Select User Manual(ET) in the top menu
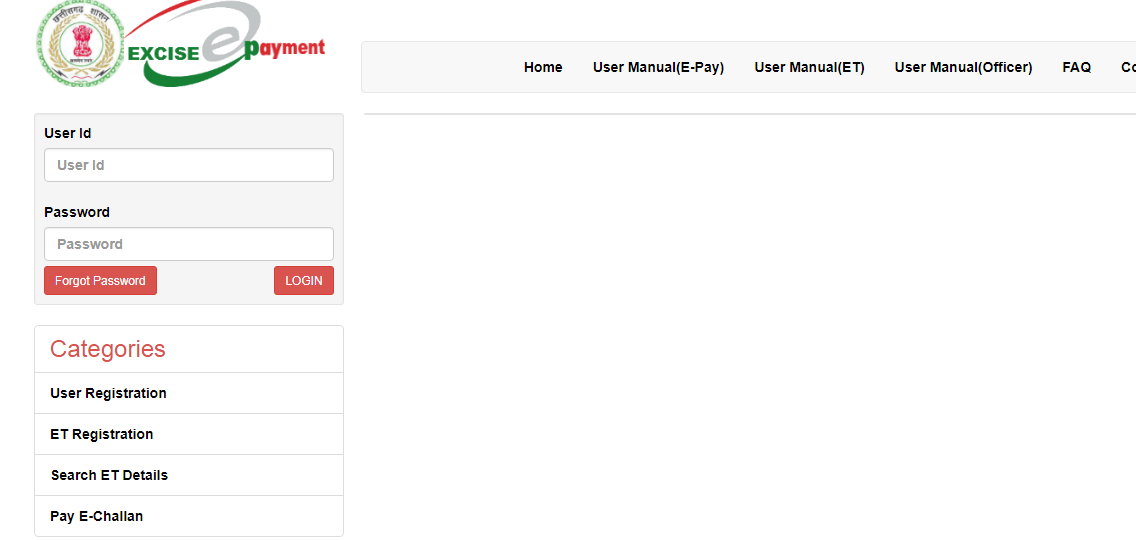The height and width of the screenshot is (541, 1136). click(x=809, y=67)
